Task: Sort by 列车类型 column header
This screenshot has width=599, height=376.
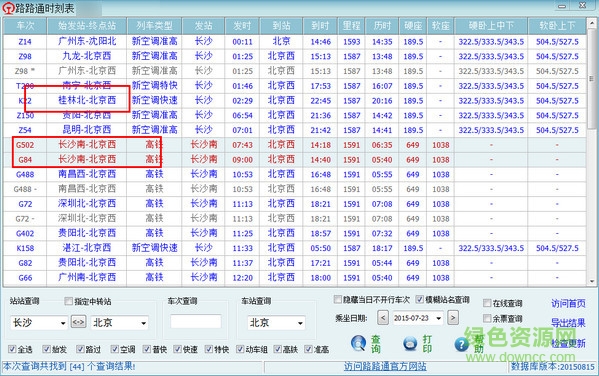Action: 154,26
